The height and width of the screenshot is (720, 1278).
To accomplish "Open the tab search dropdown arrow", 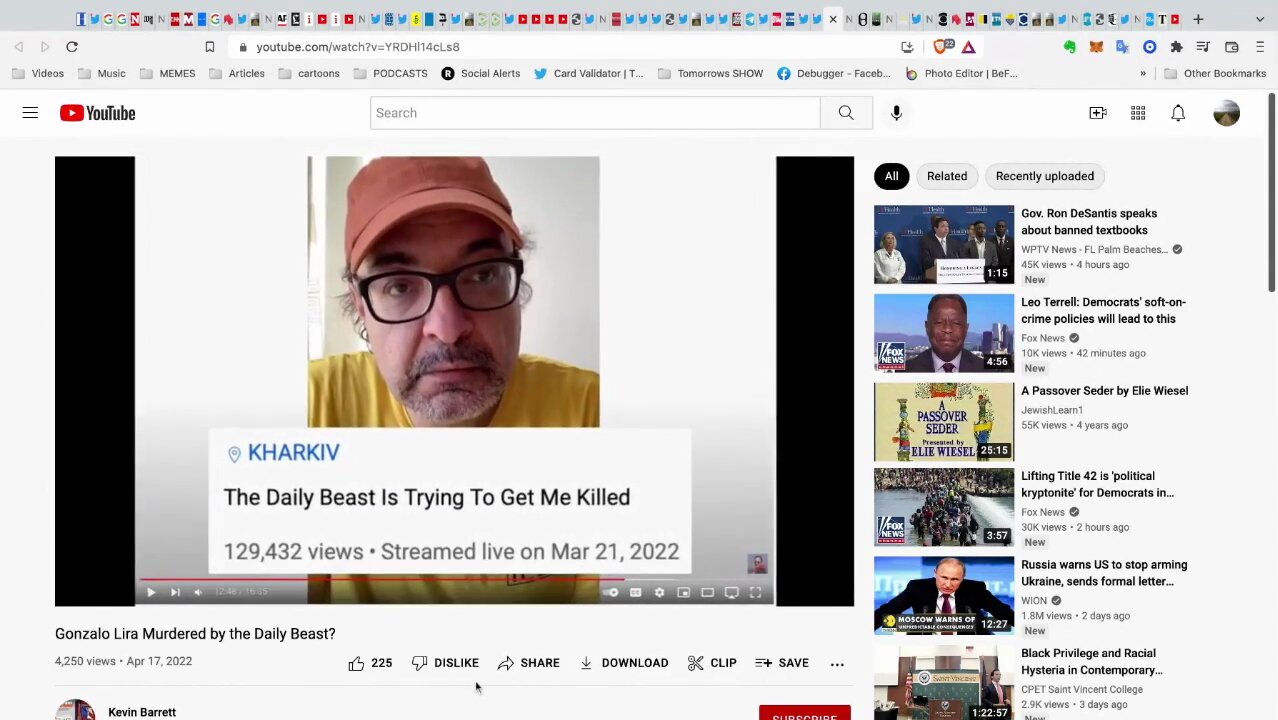I will (x=1259, y=19).
